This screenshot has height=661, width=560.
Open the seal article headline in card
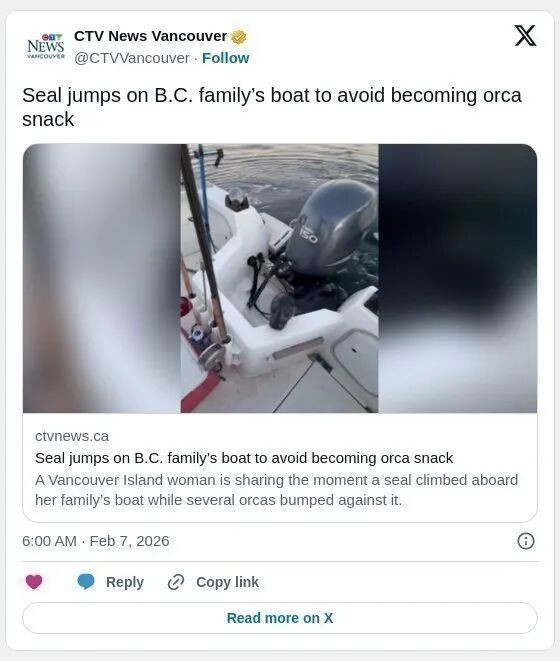(244, 458)
